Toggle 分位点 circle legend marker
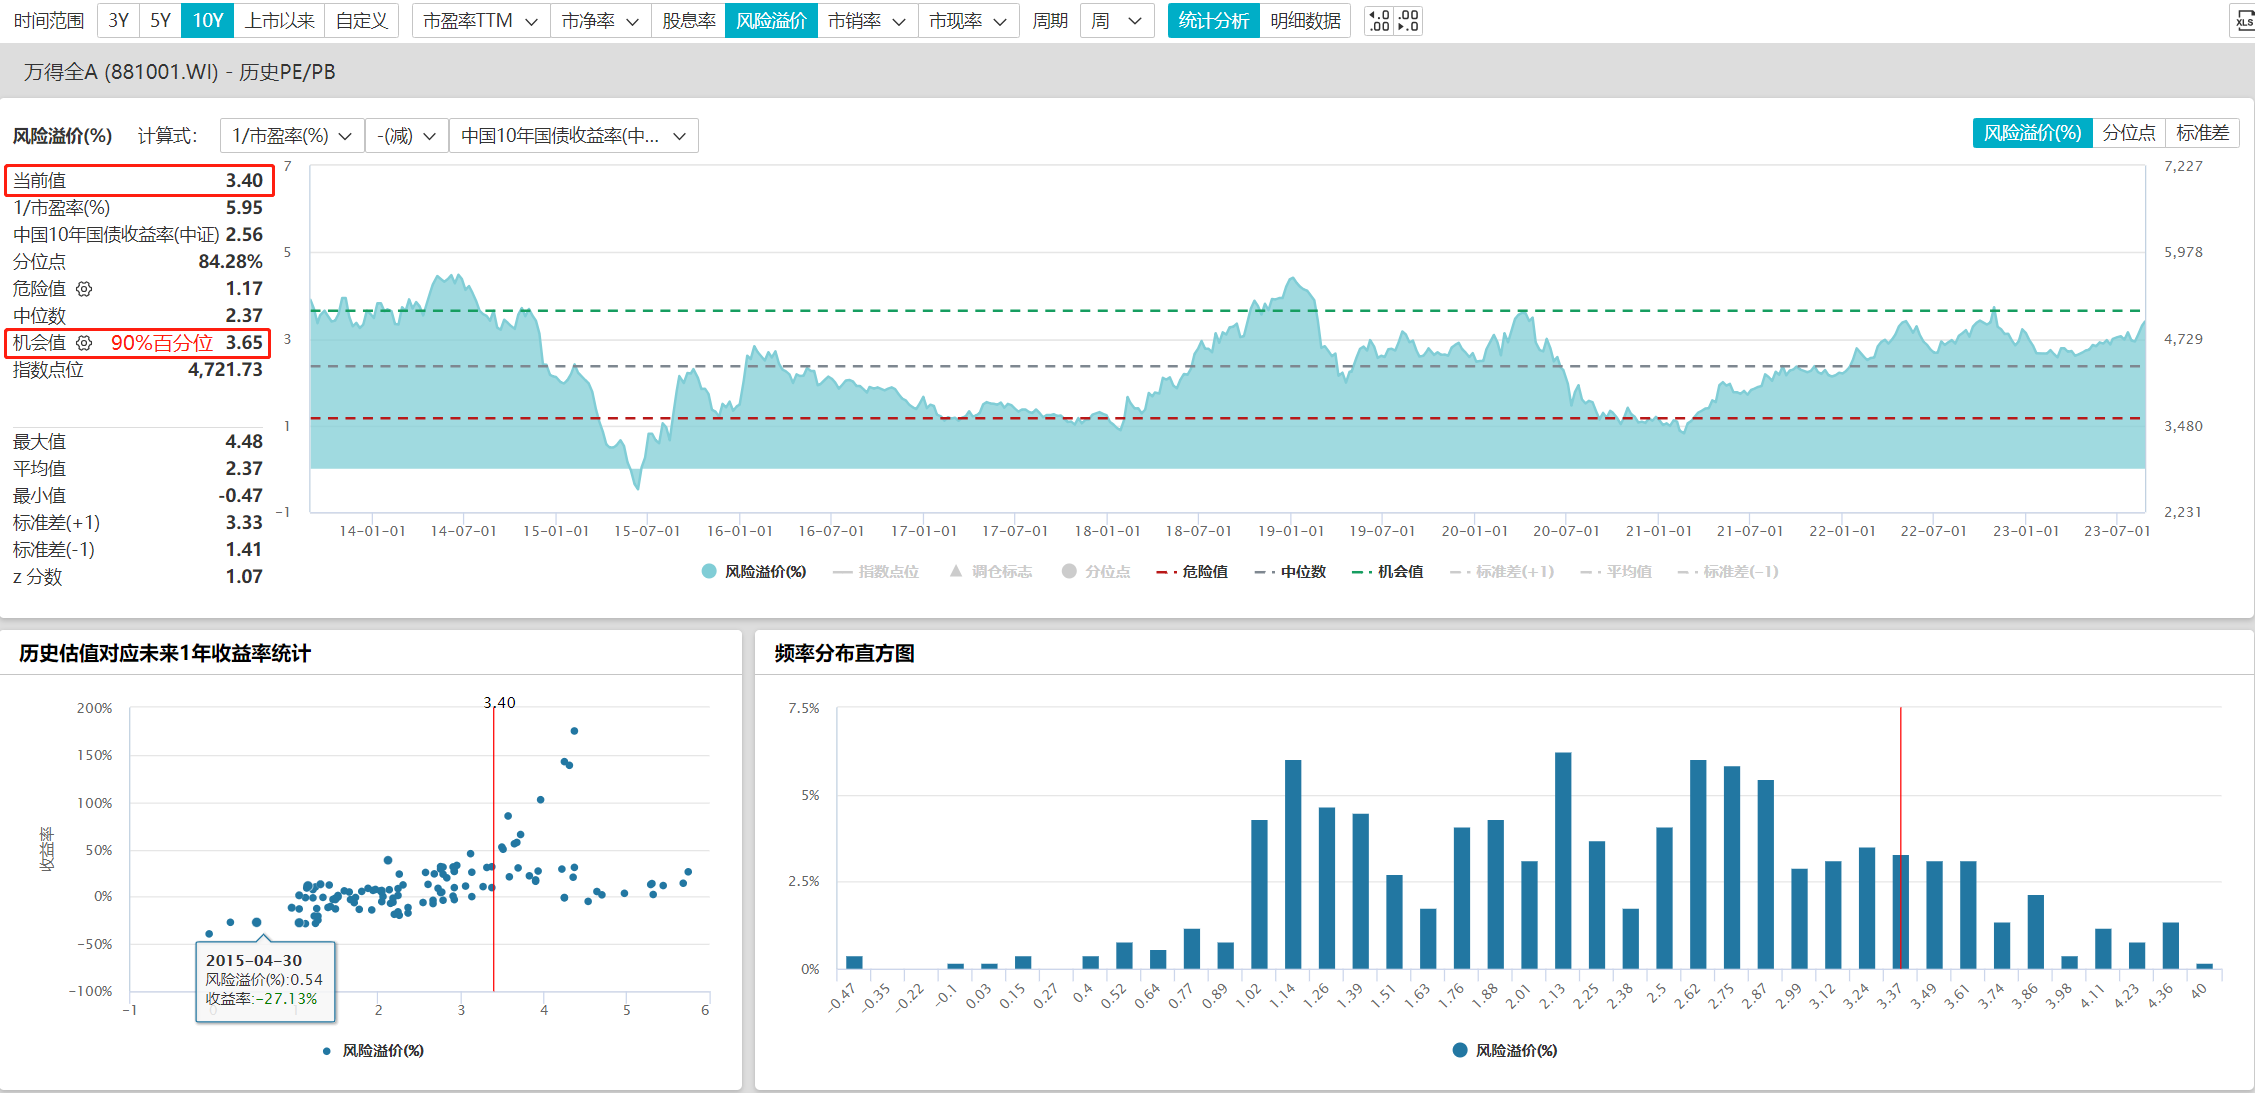The height and width of the screenshot is (1093, 2255). (1069, 571)
